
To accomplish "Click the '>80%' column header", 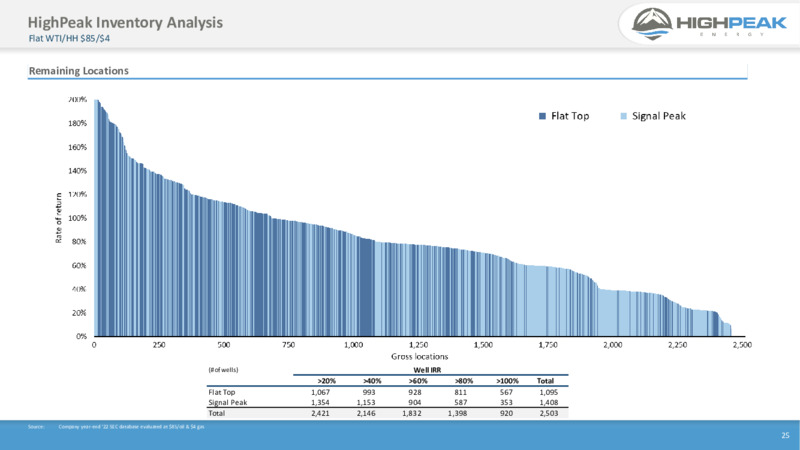I will [x=464, y=381].
